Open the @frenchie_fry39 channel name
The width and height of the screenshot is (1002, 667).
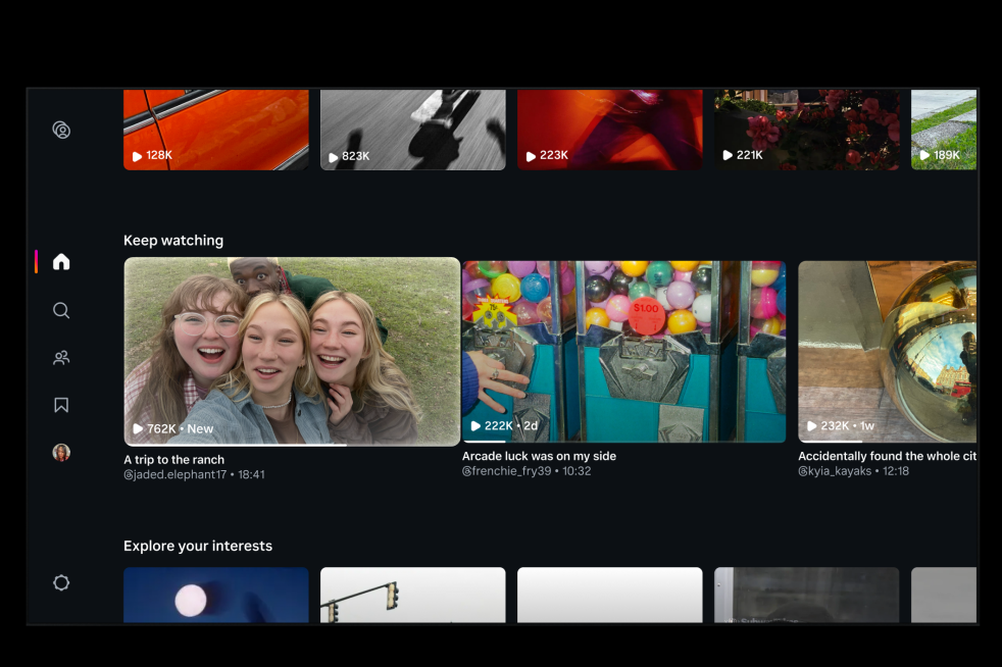(x=507, y=471)
